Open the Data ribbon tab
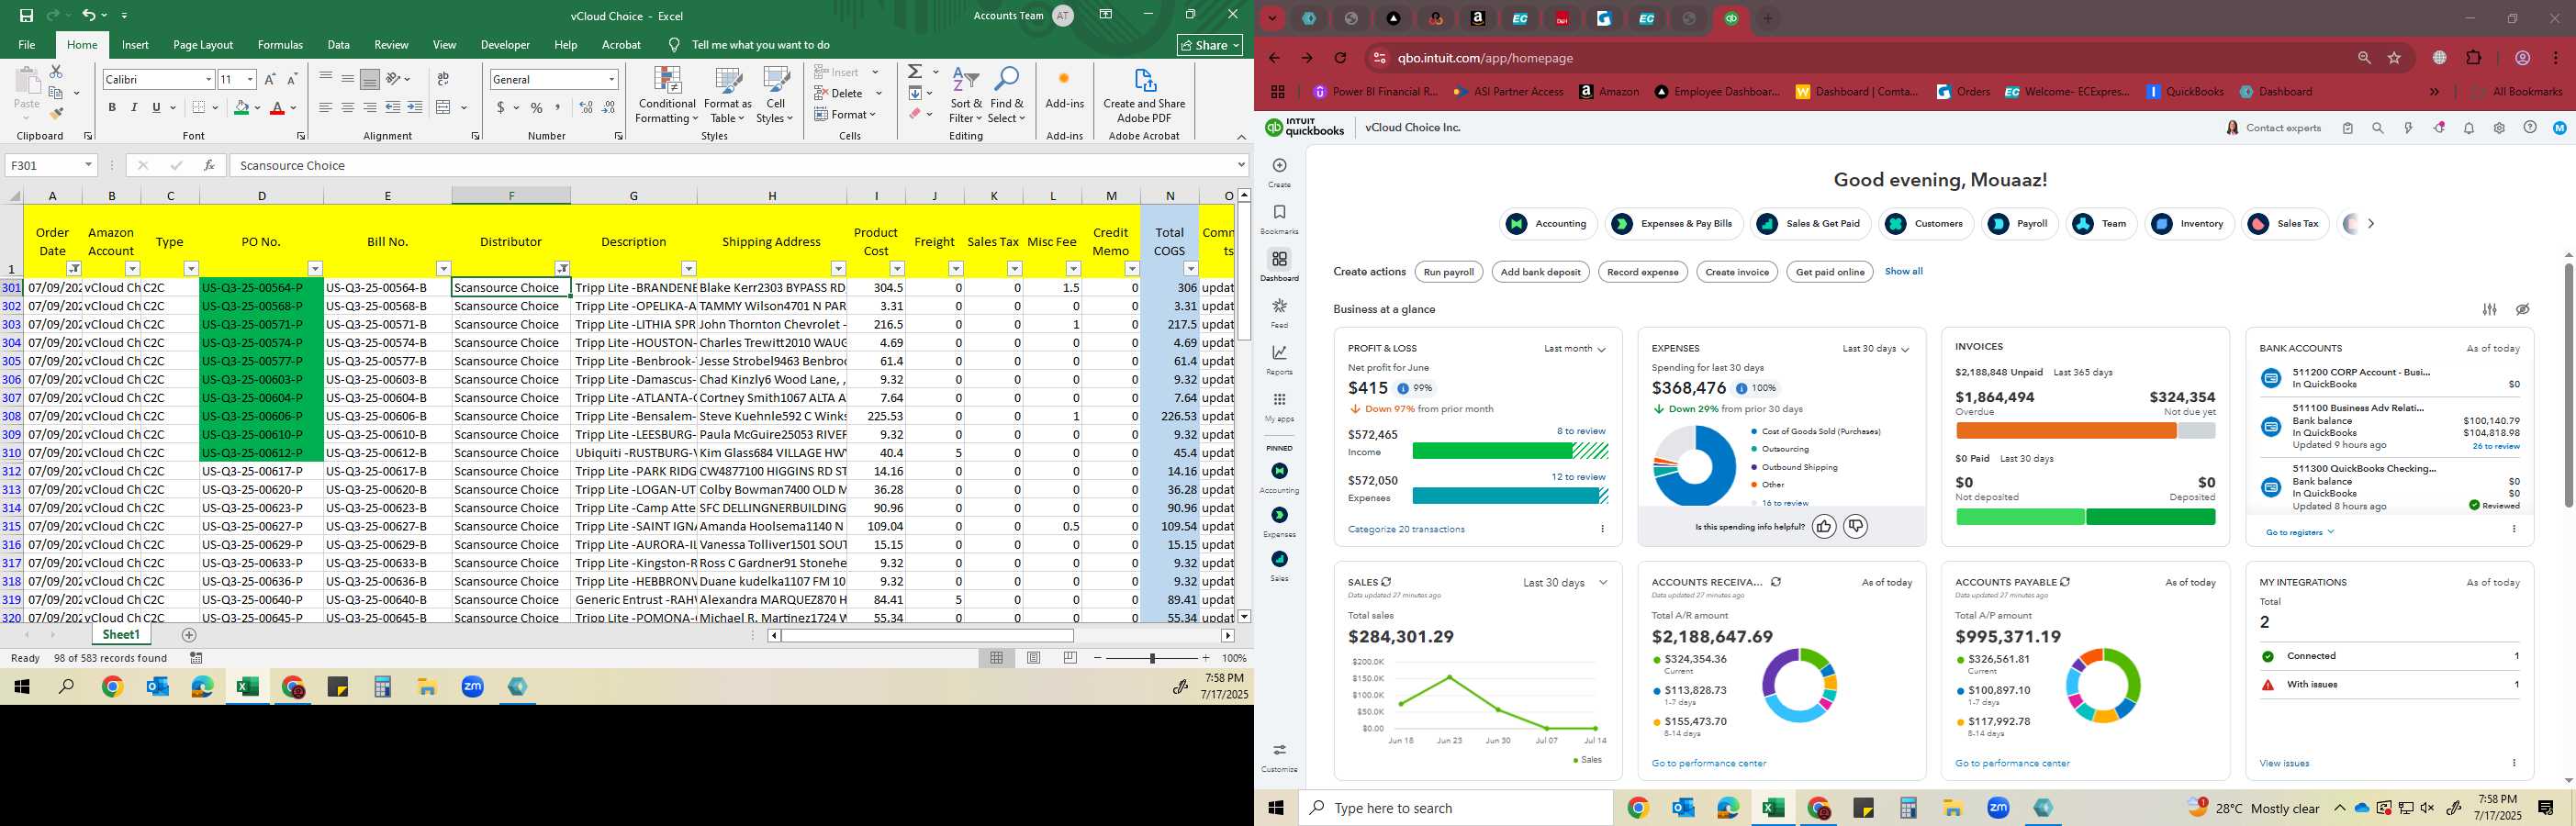The width and height of the screenshot is (2576, 826). (339, 45)
